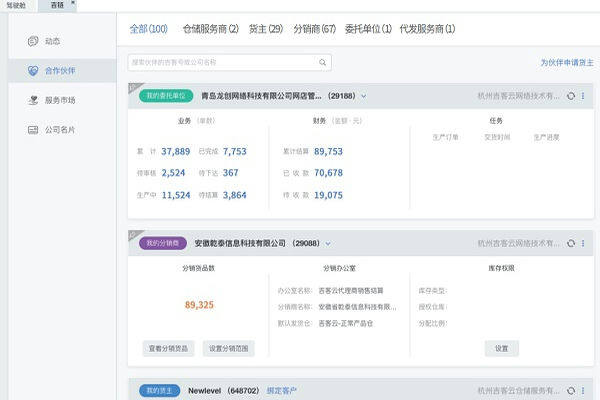Click the Newlevel (648702) name

(223, 391)
